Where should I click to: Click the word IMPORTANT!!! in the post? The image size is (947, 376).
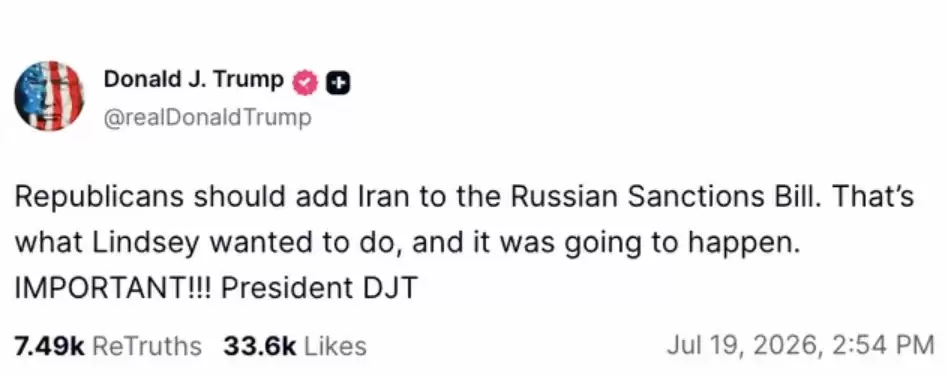point(114,288)
